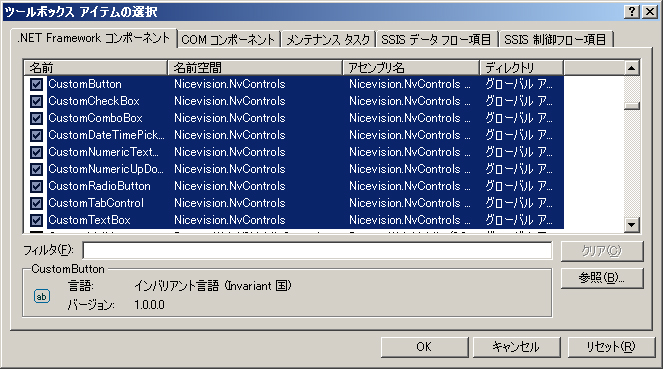Click the title bar help question-mark button
Viewport: 663px width, 369px height.
[632, 11]
